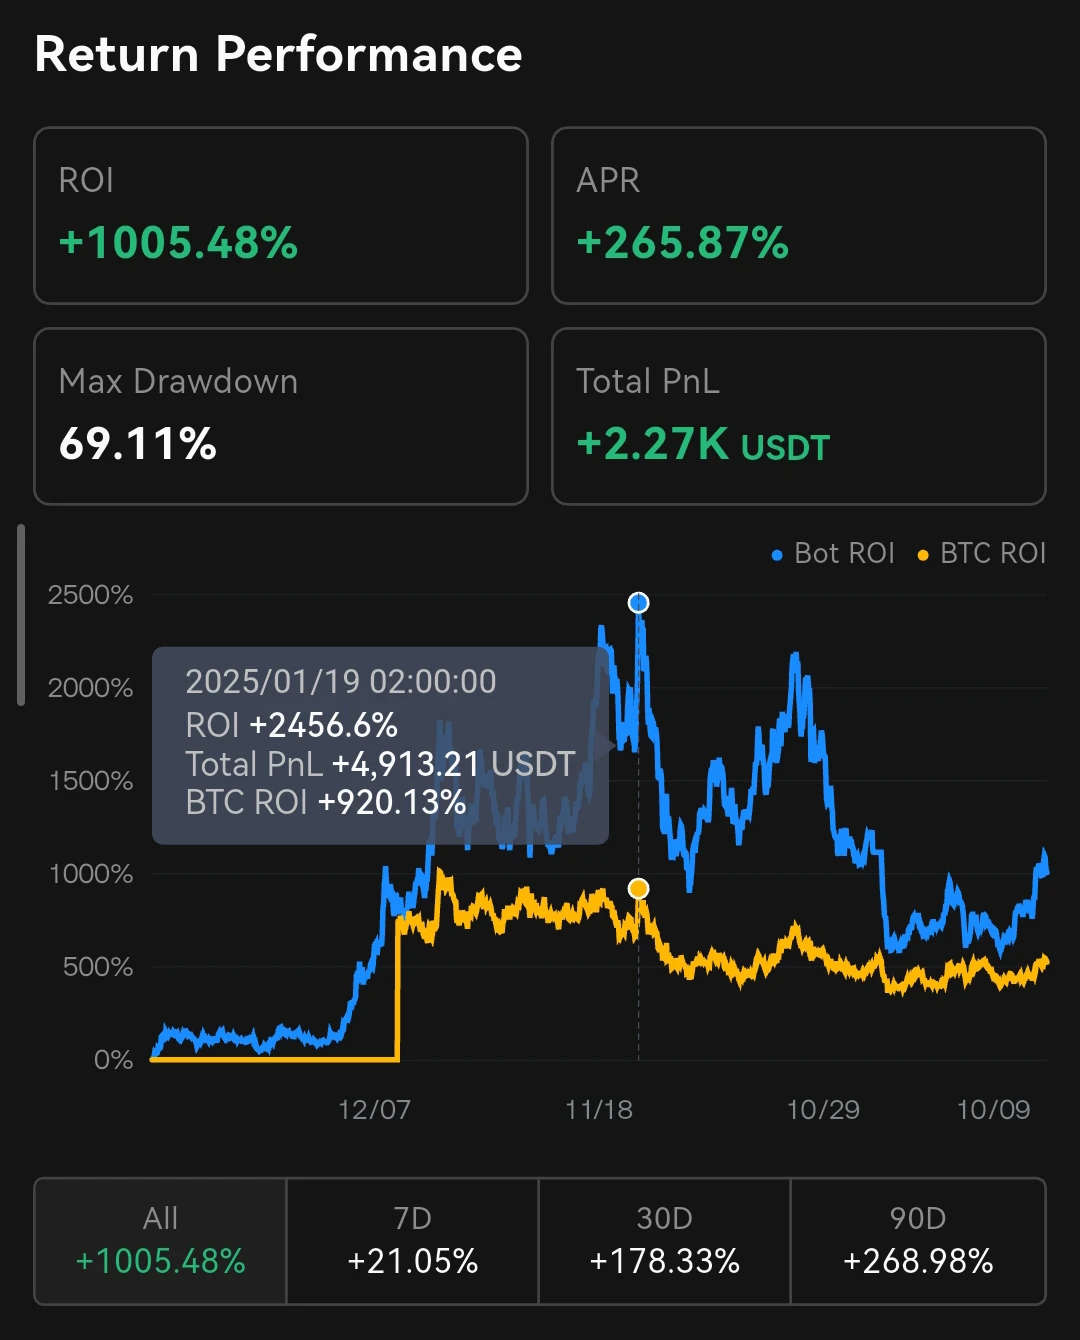Tap the chart tooltip showing 2025/01/19
The width and height of the screenshot is (1080, 1340).
point(380,746)
